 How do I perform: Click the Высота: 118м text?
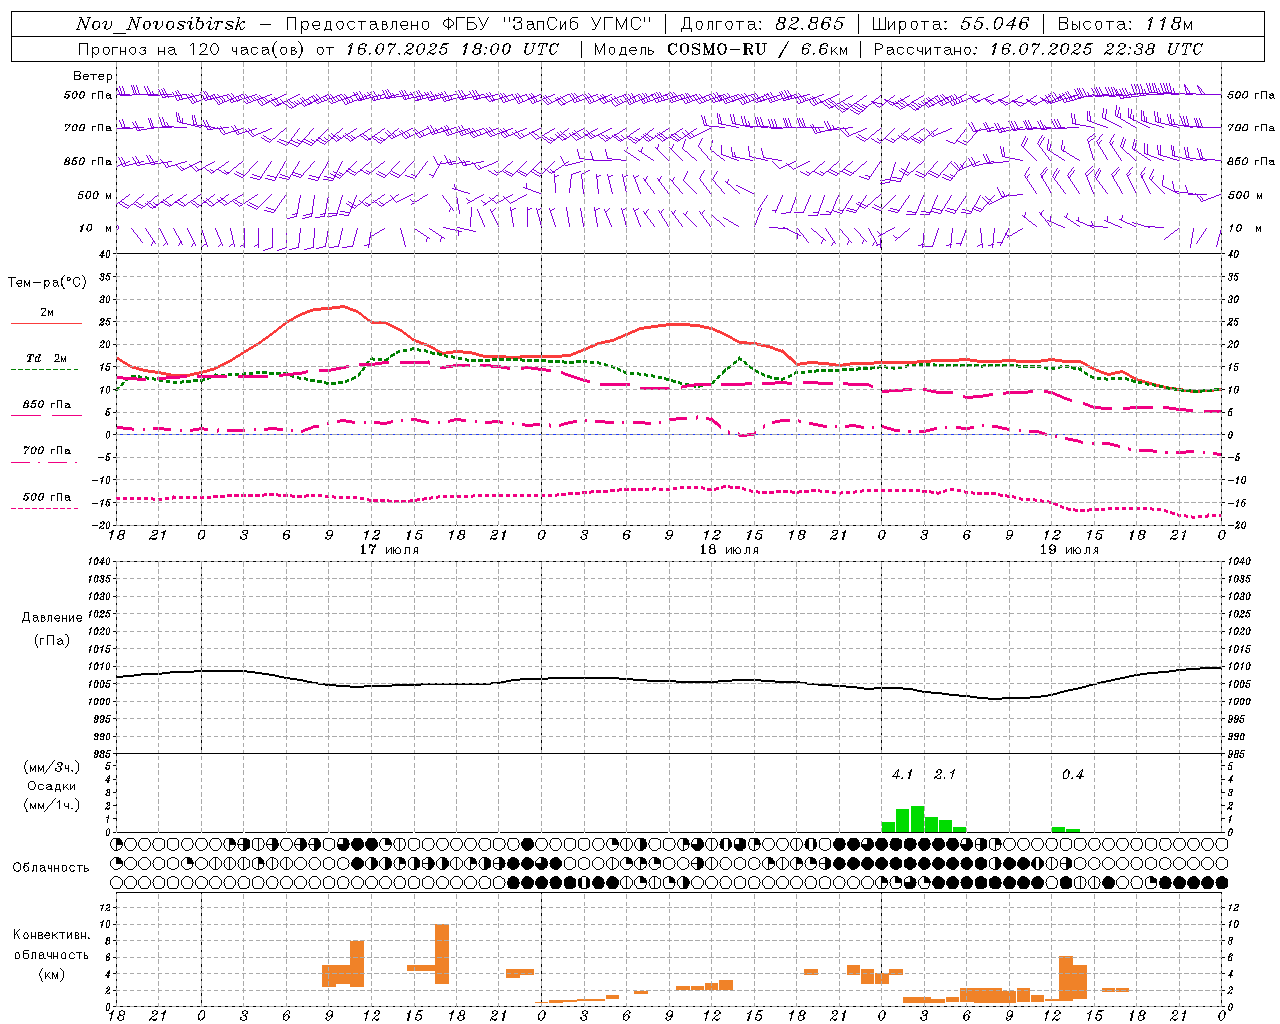(1125, 24)
